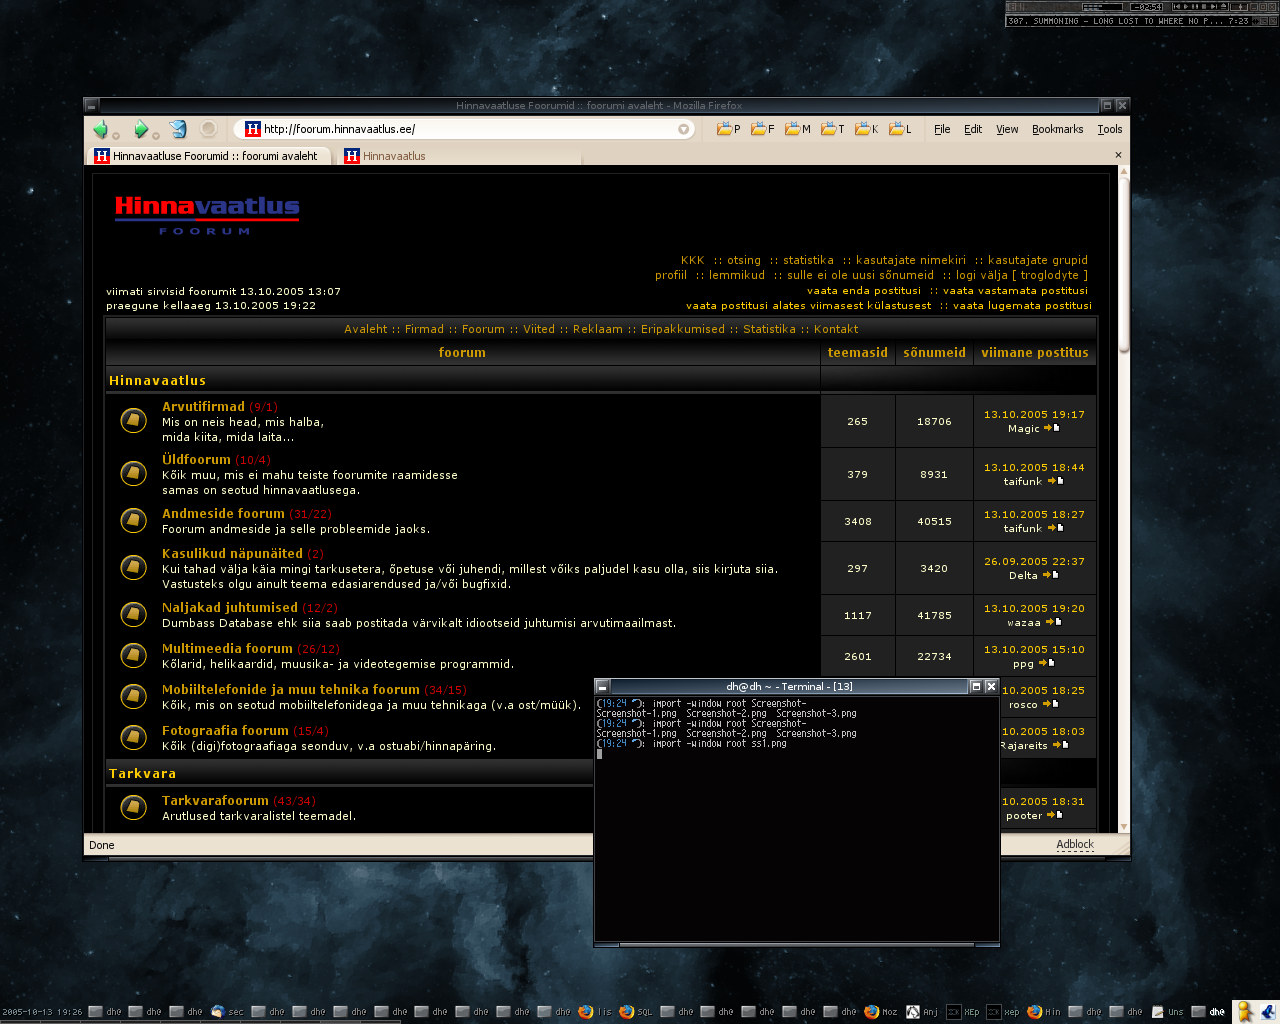Reload the page with the refresh icon
This screenshot has width=1280, height=1024.
(178, 129)
